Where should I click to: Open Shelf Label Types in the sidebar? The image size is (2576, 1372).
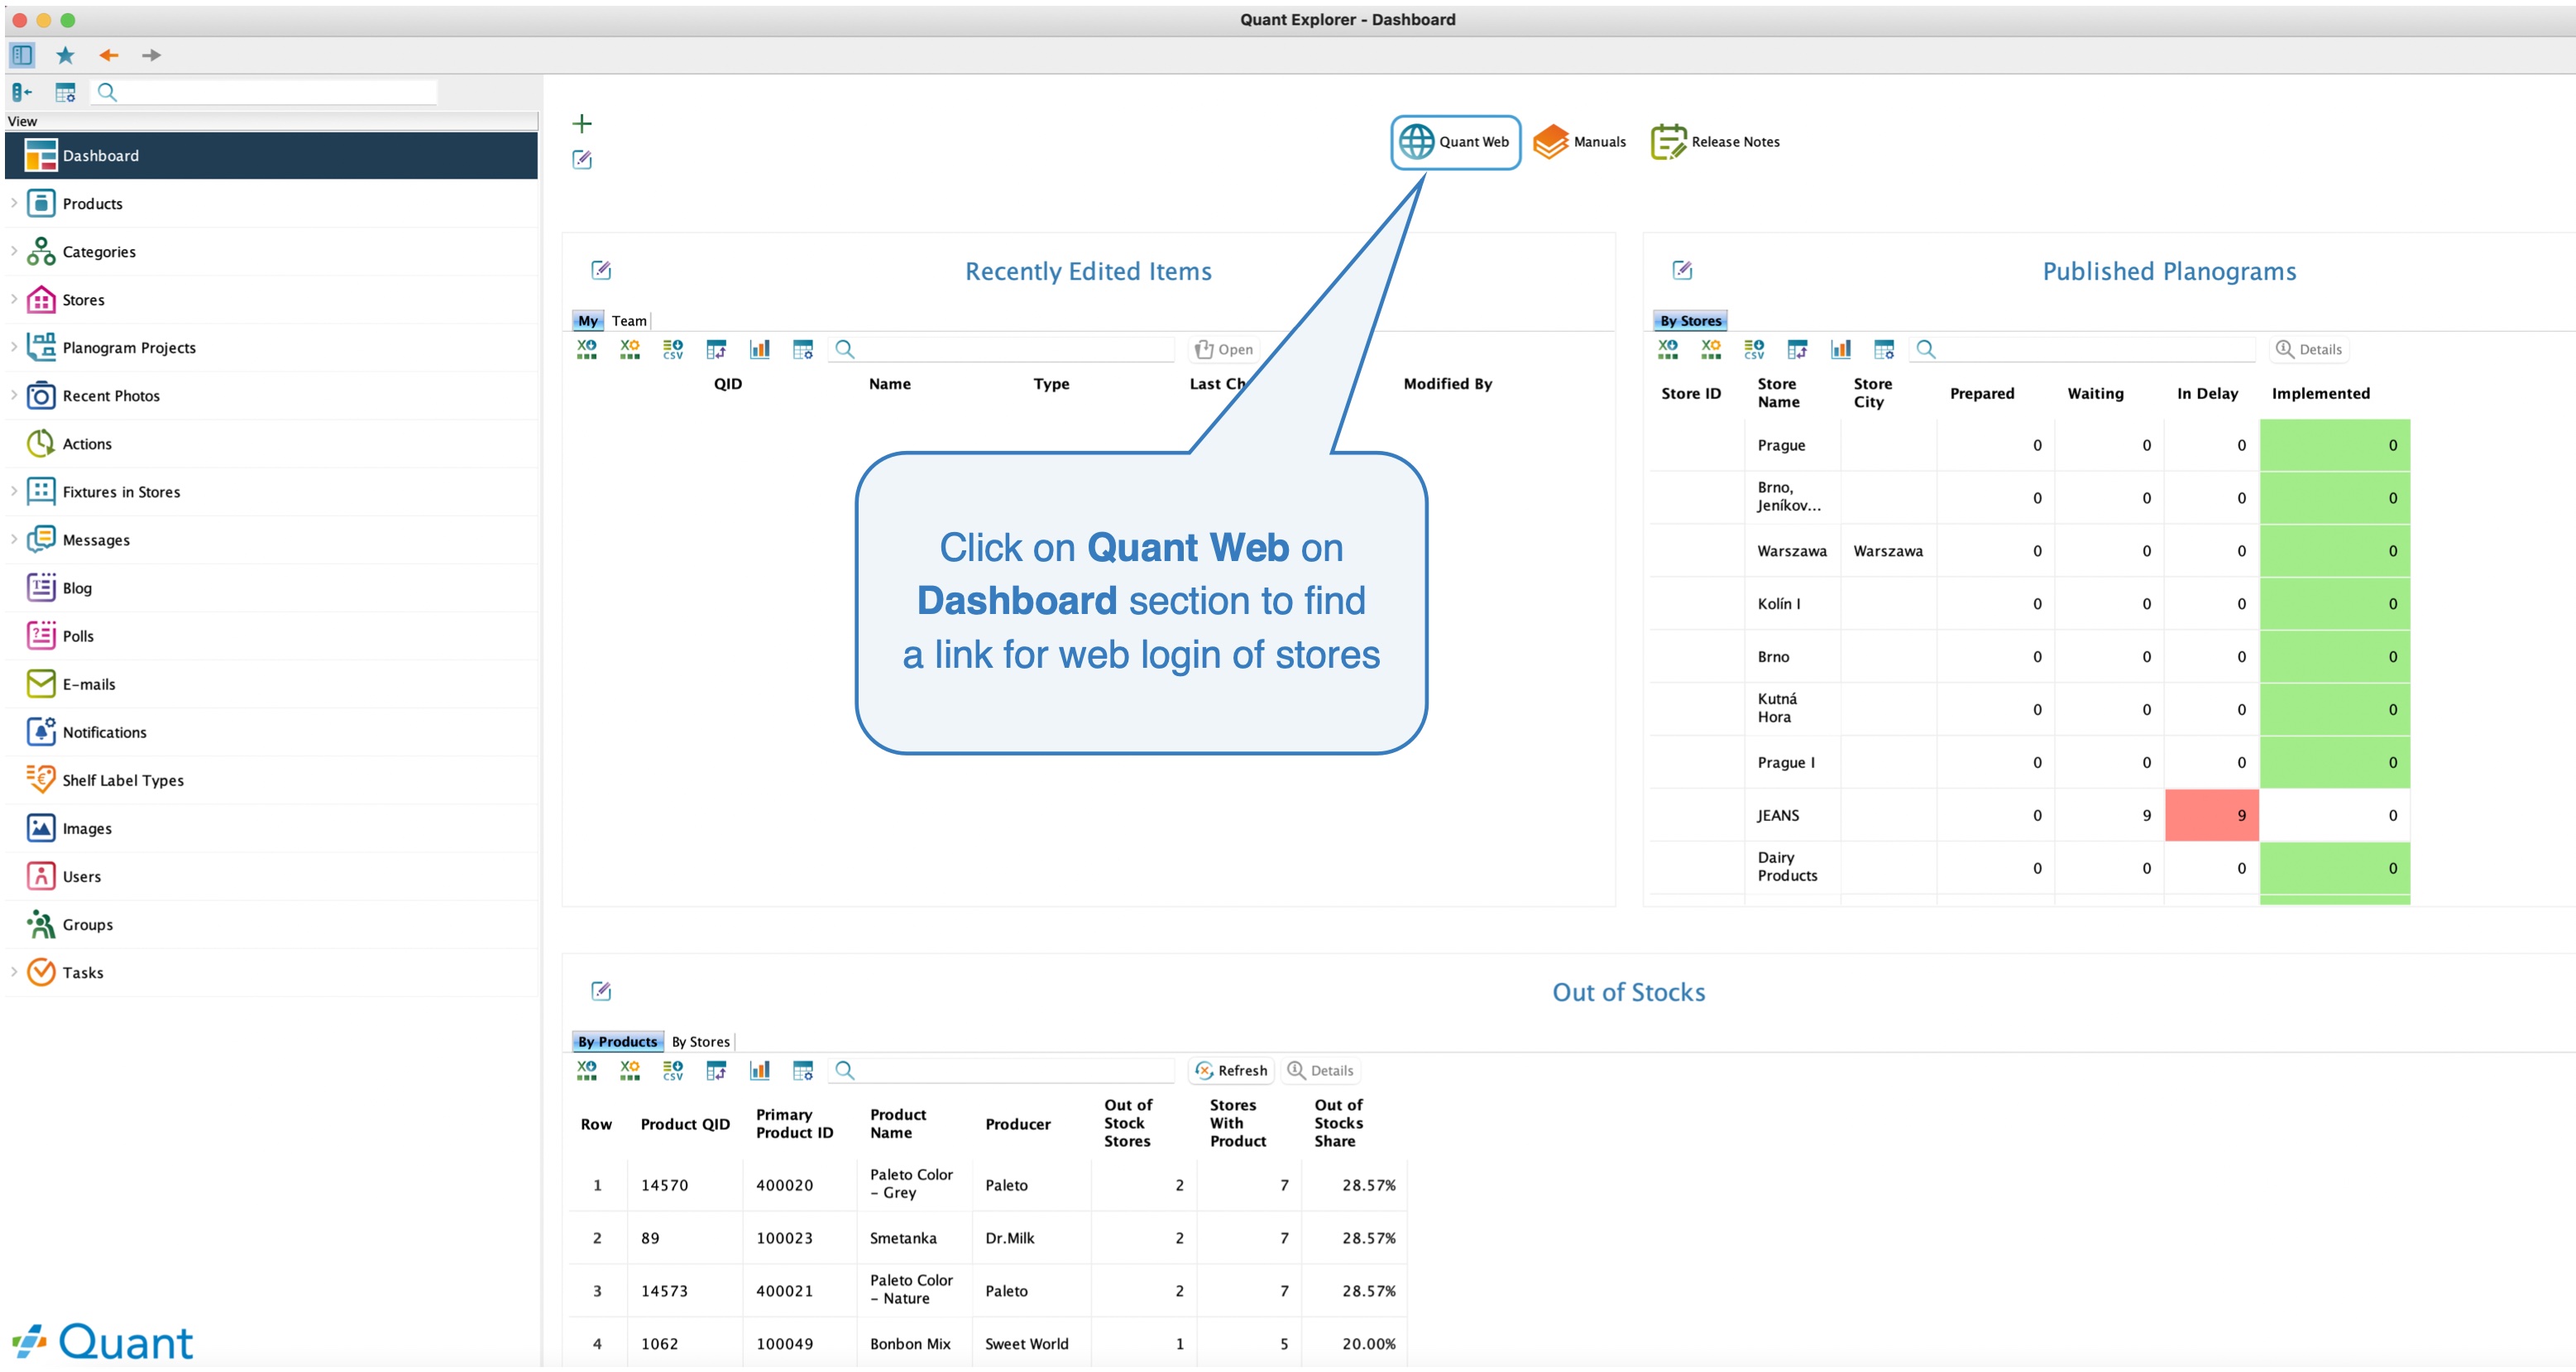271,779
